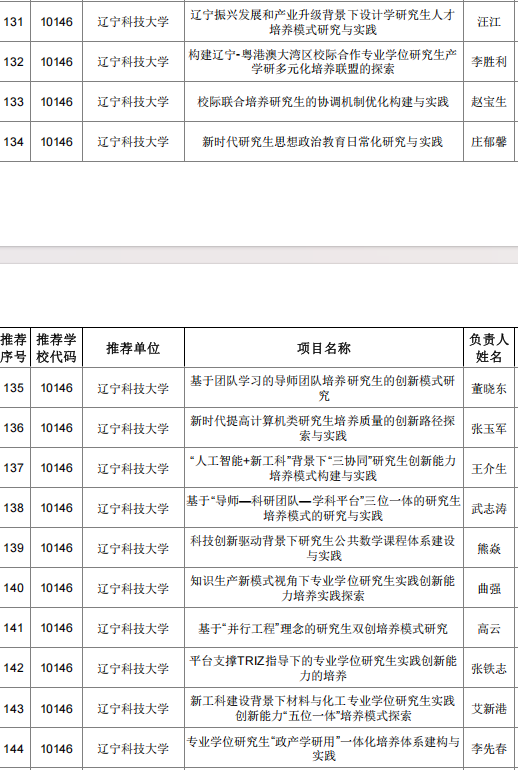Click name 张玉军 in row 136

[489, 429]
